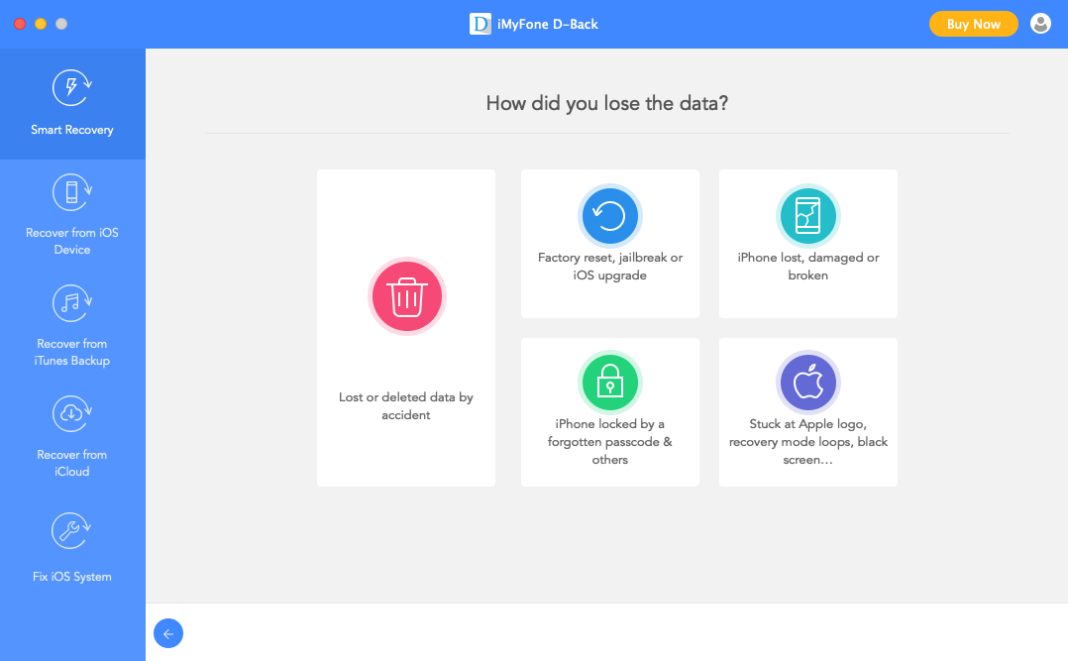Select 'iPhone locked by a forgotten passcode' option
1068x661 pixels.
point(610,412)
